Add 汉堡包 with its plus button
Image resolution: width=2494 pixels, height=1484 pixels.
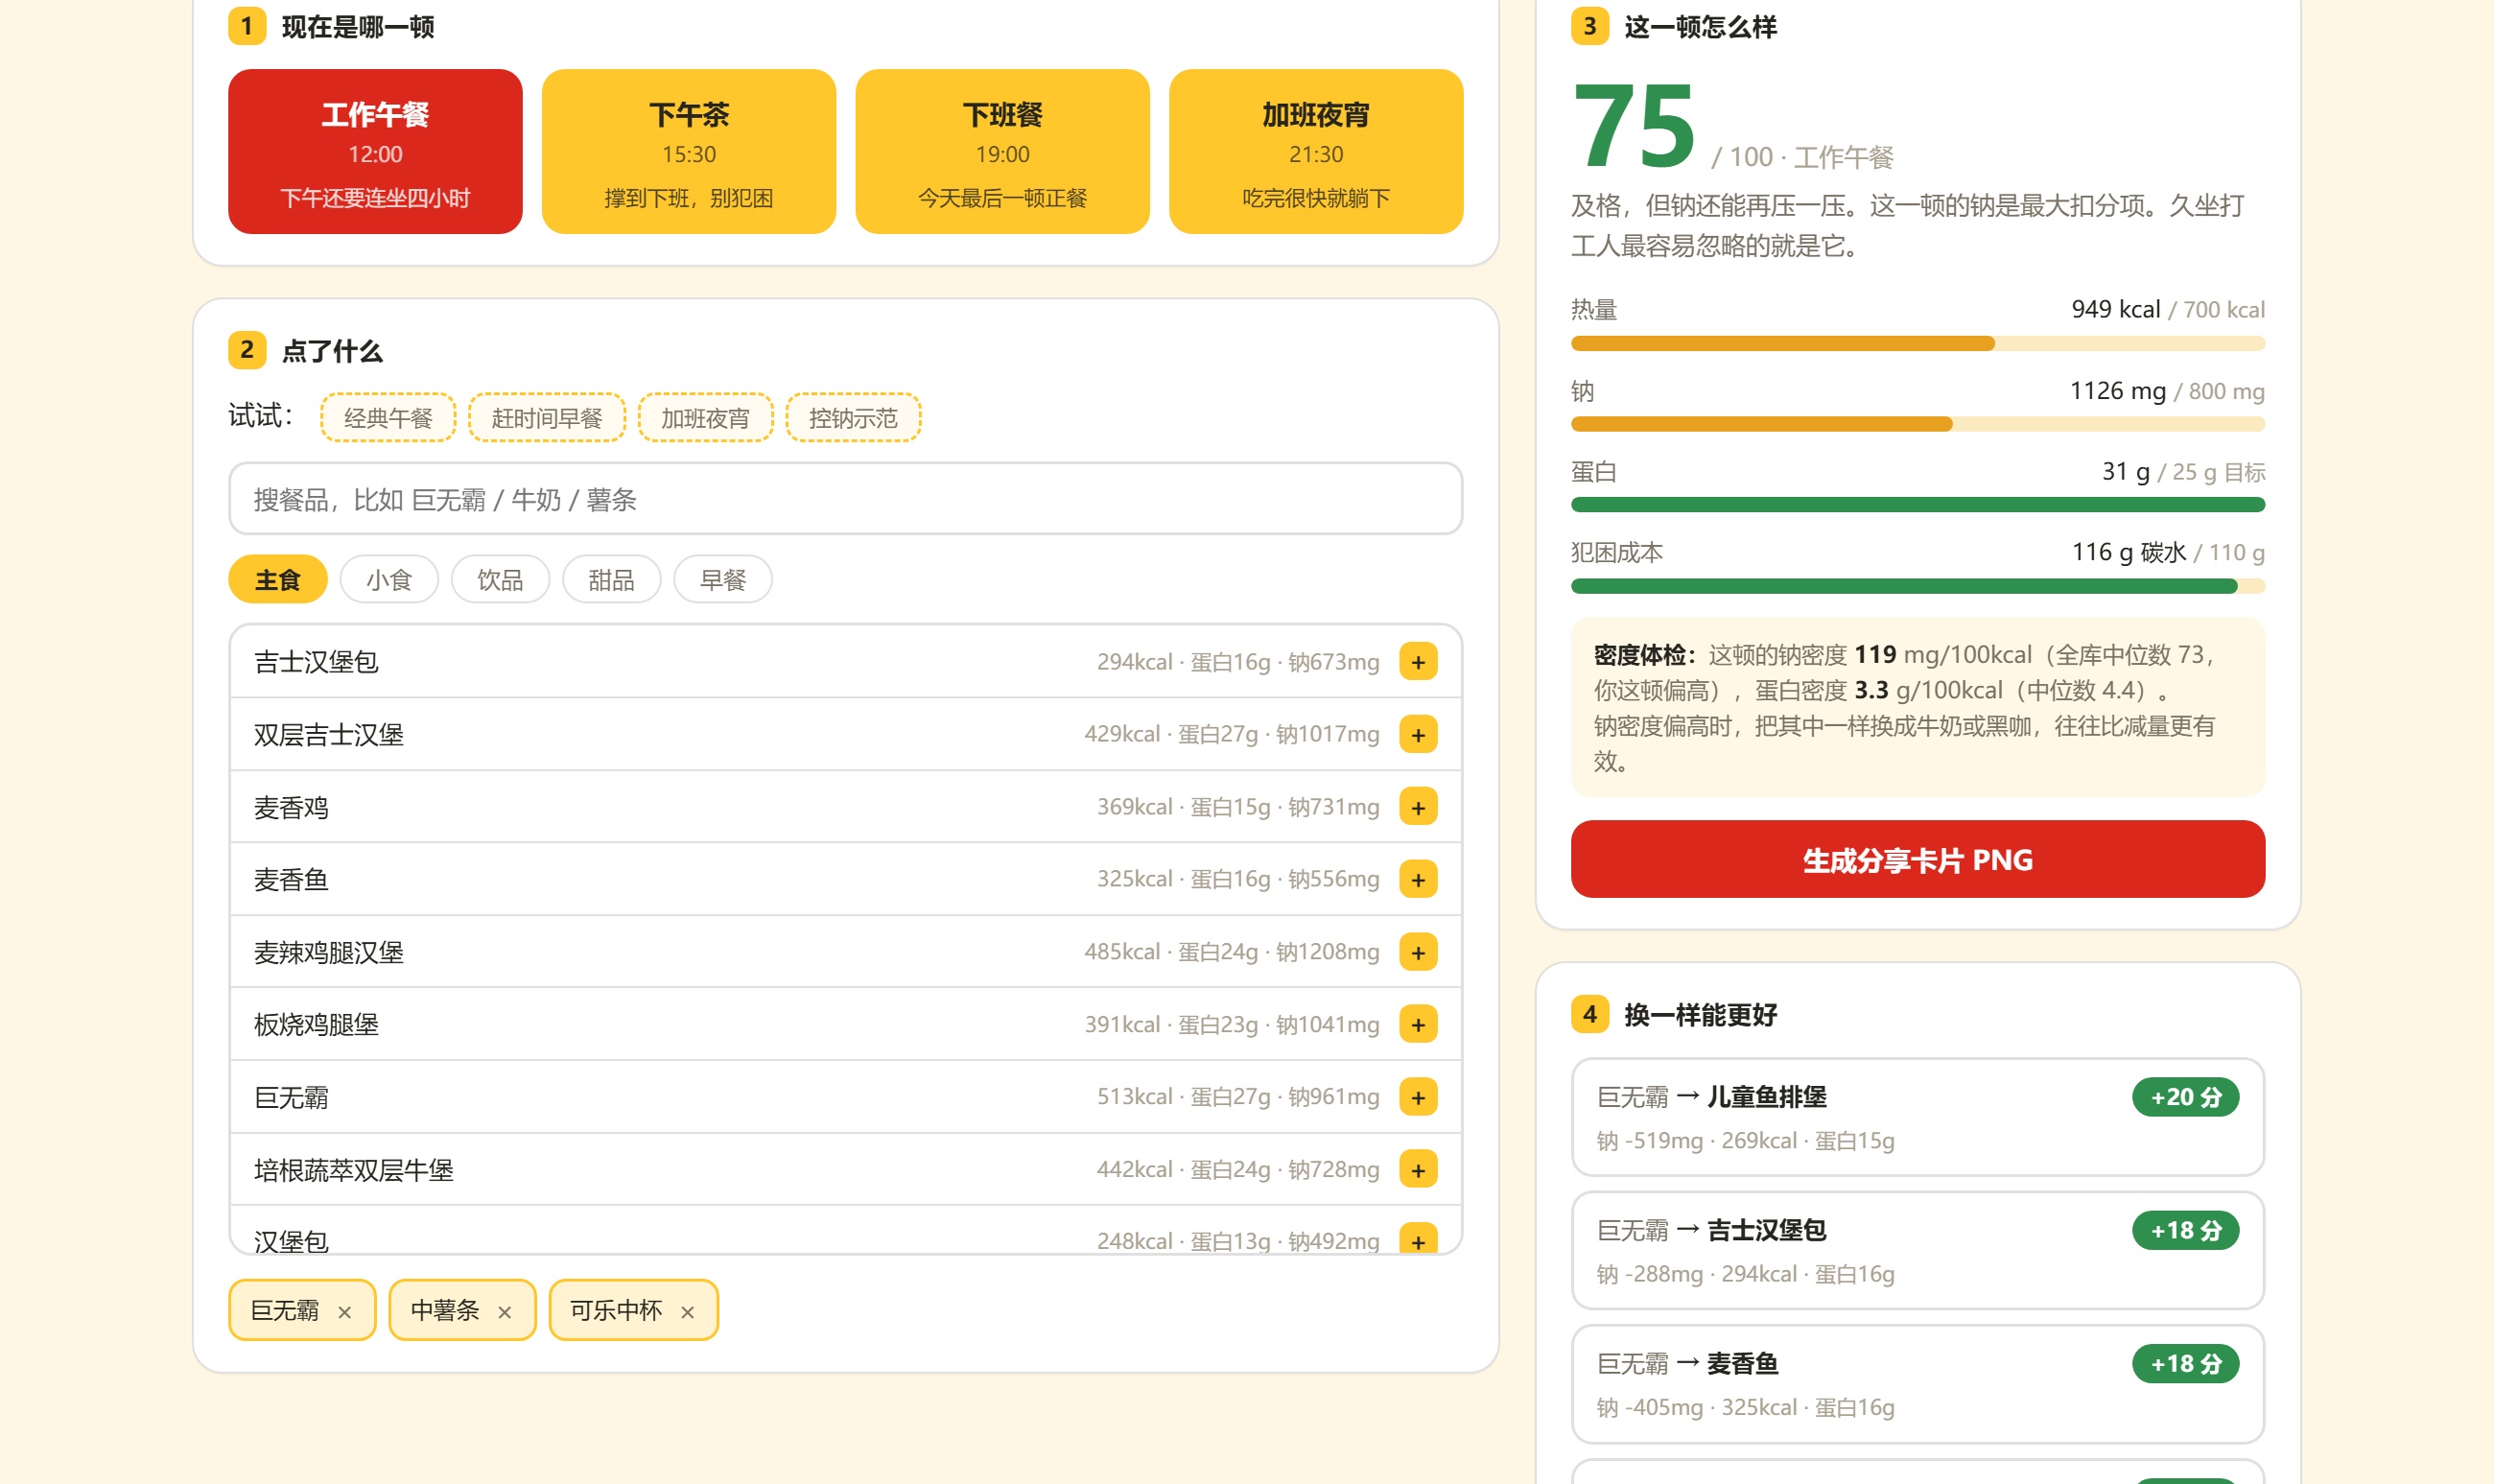point(1418,1240)
